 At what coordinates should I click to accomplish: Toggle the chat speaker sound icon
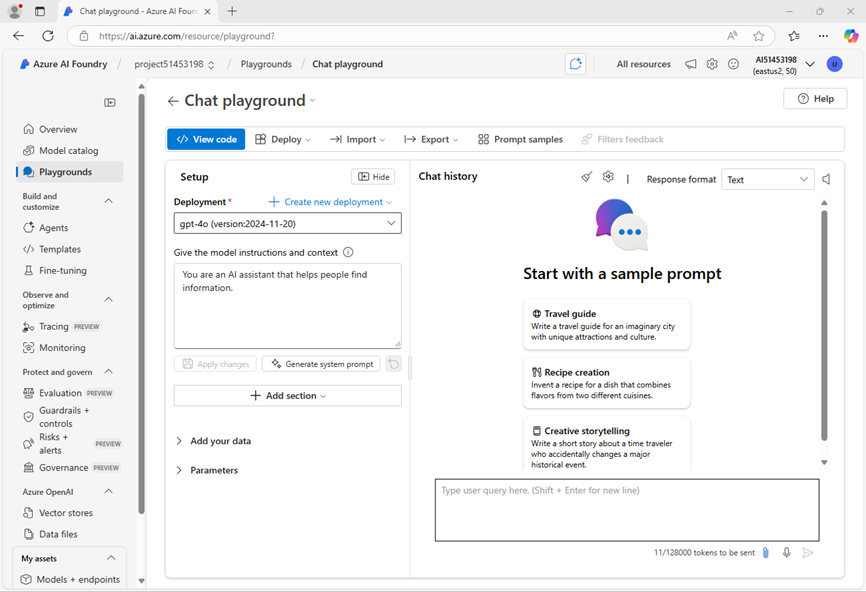pyautogui.click(x=826, y=179)
